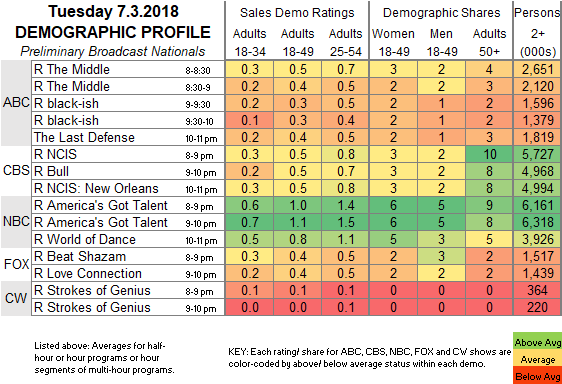
Task: Click the red Below Avg legend swatch
Action: tap(537, 376)
